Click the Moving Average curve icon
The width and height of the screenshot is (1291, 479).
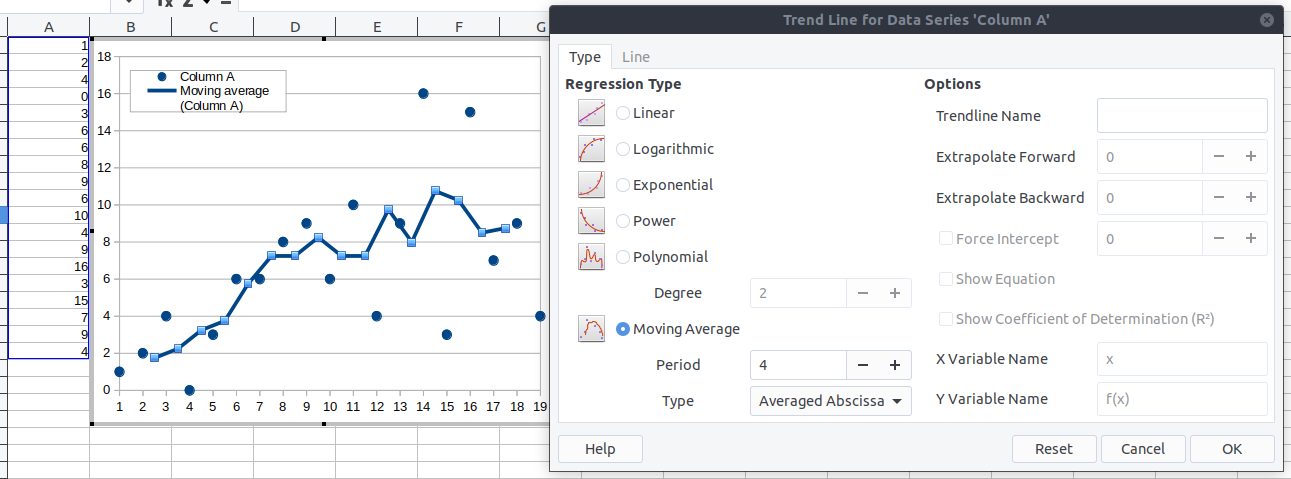tap(592, 329)
